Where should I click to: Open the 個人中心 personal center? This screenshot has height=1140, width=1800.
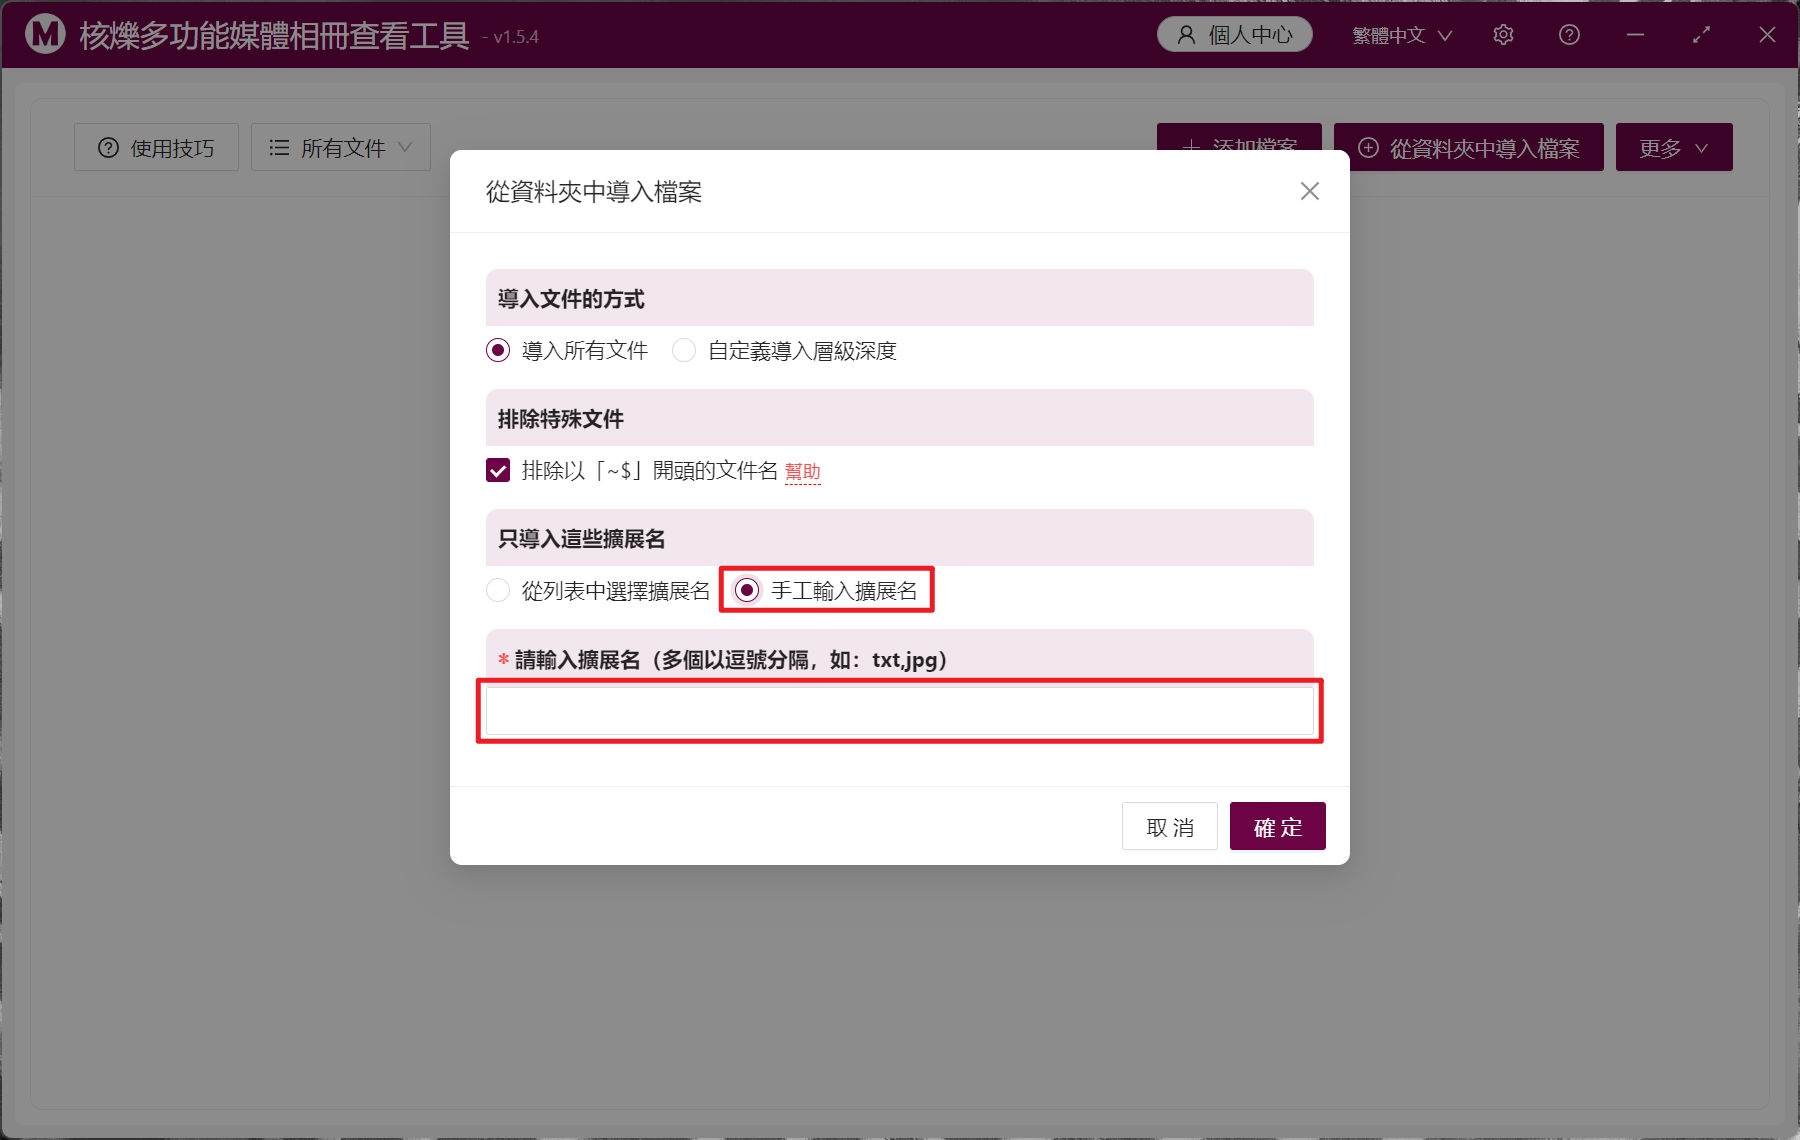[1235, 35]
